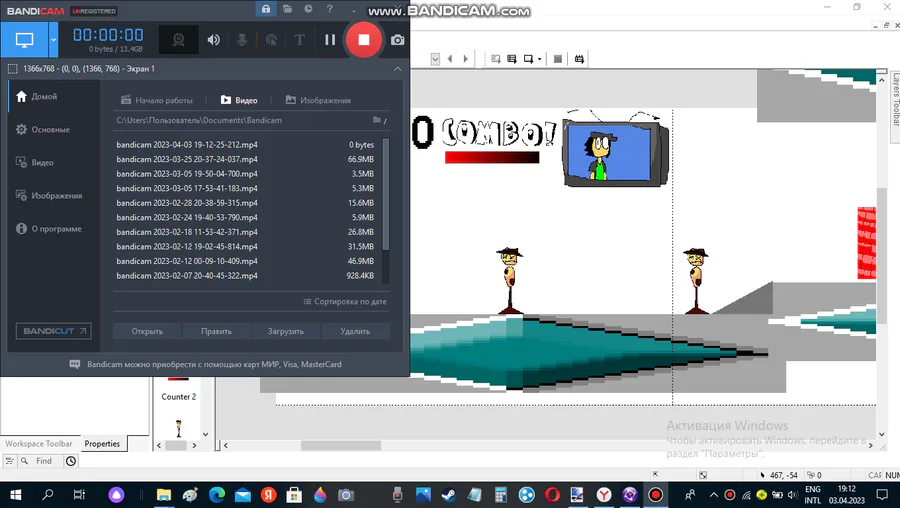Open the О программе section
Image resolution: width=900 pixels, height=508 pixels.
coord(55,228)
